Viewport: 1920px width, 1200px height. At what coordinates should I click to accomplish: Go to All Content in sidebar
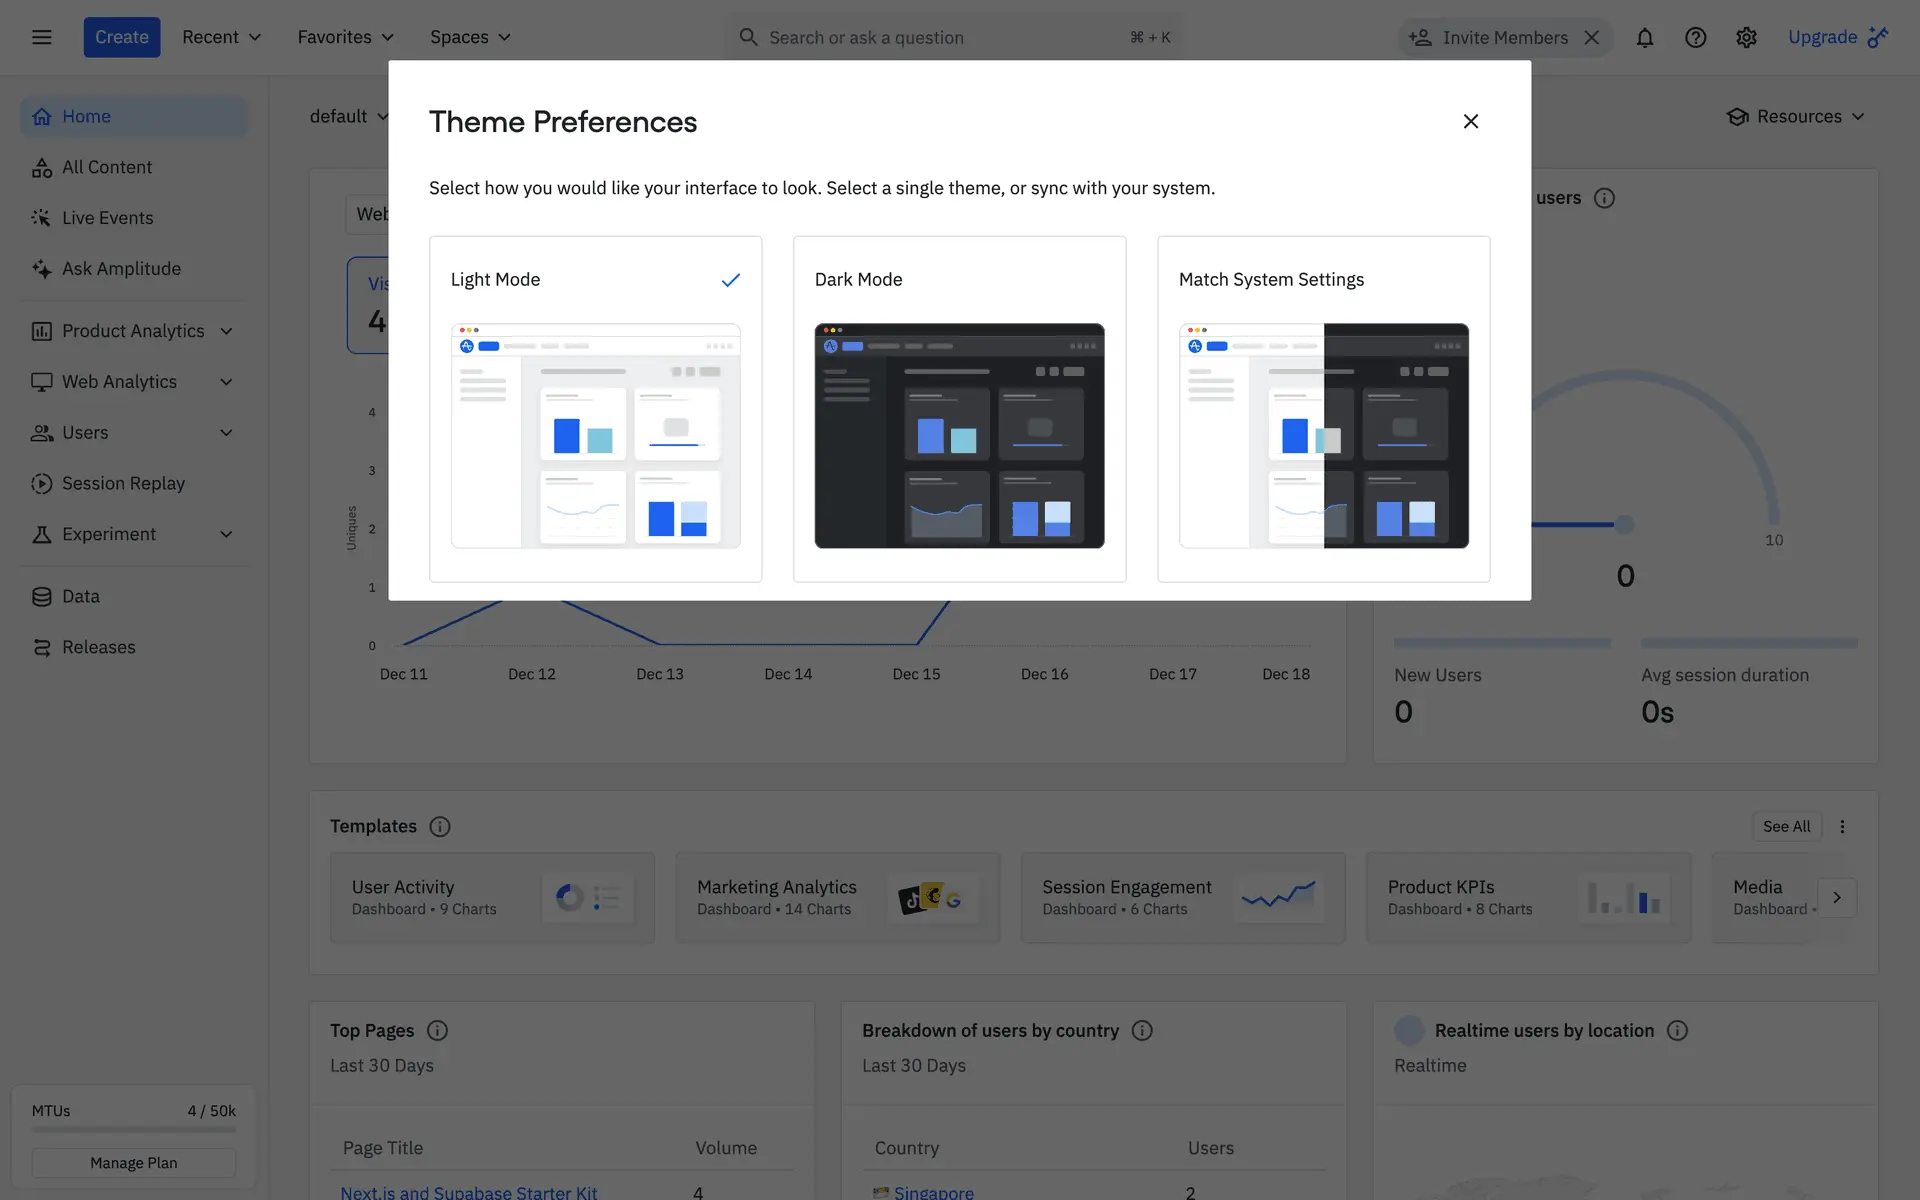click(107, 167)
